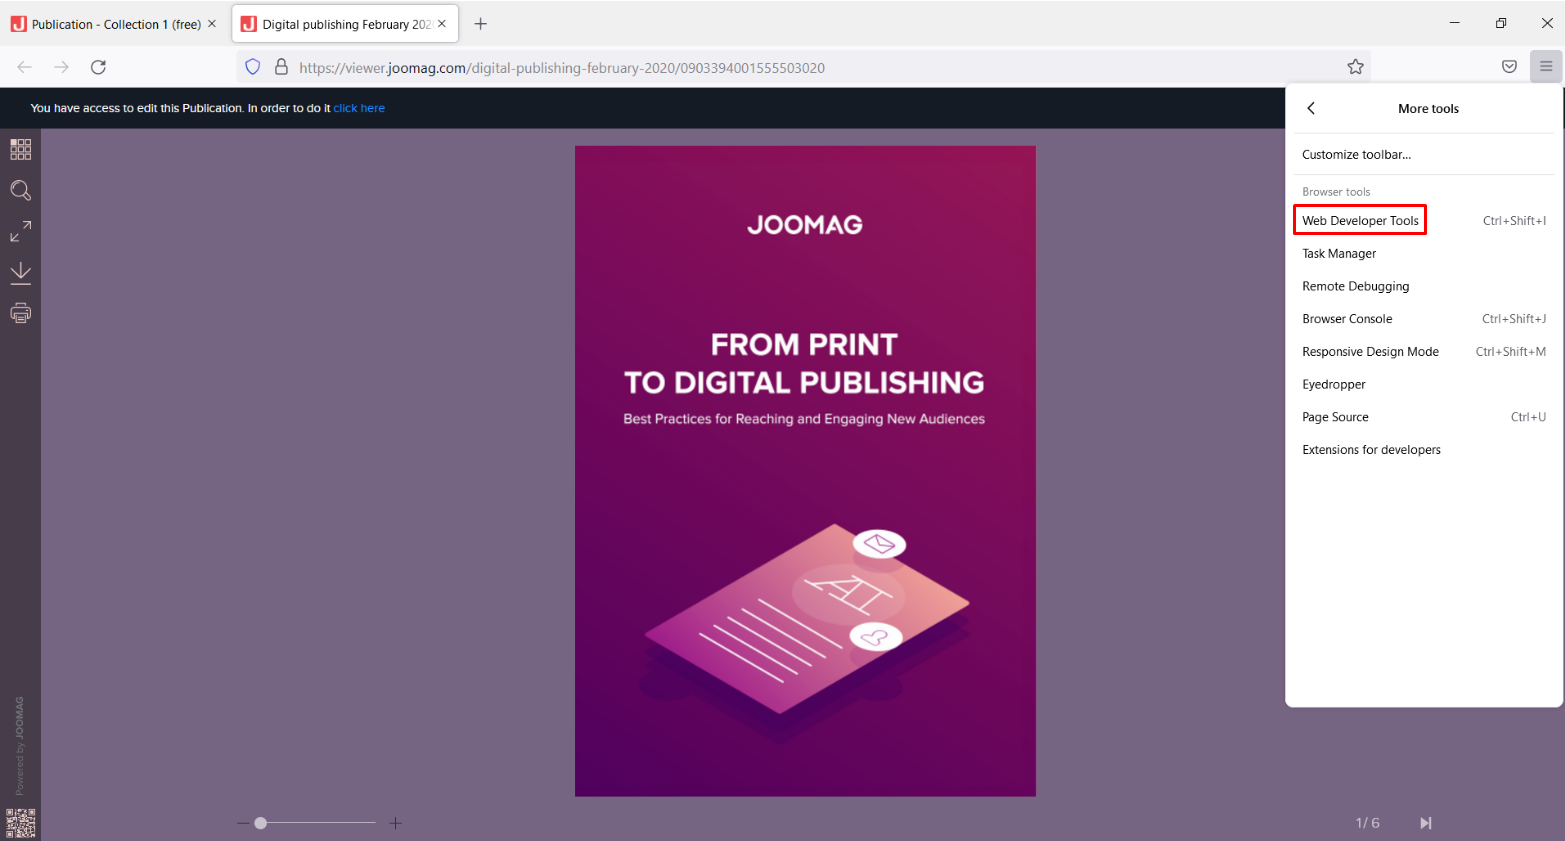
Task: Print the publication using printer icon
Action: (20, 314)
